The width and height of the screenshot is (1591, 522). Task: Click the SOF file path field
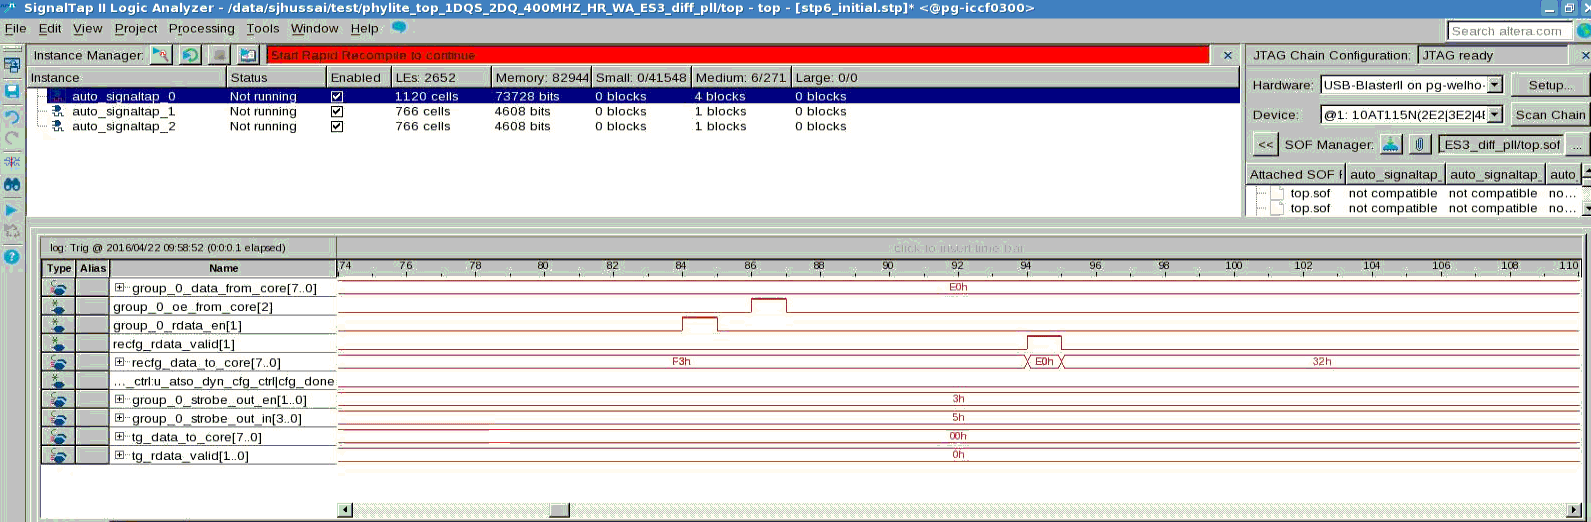click(x=1501, y=144)
